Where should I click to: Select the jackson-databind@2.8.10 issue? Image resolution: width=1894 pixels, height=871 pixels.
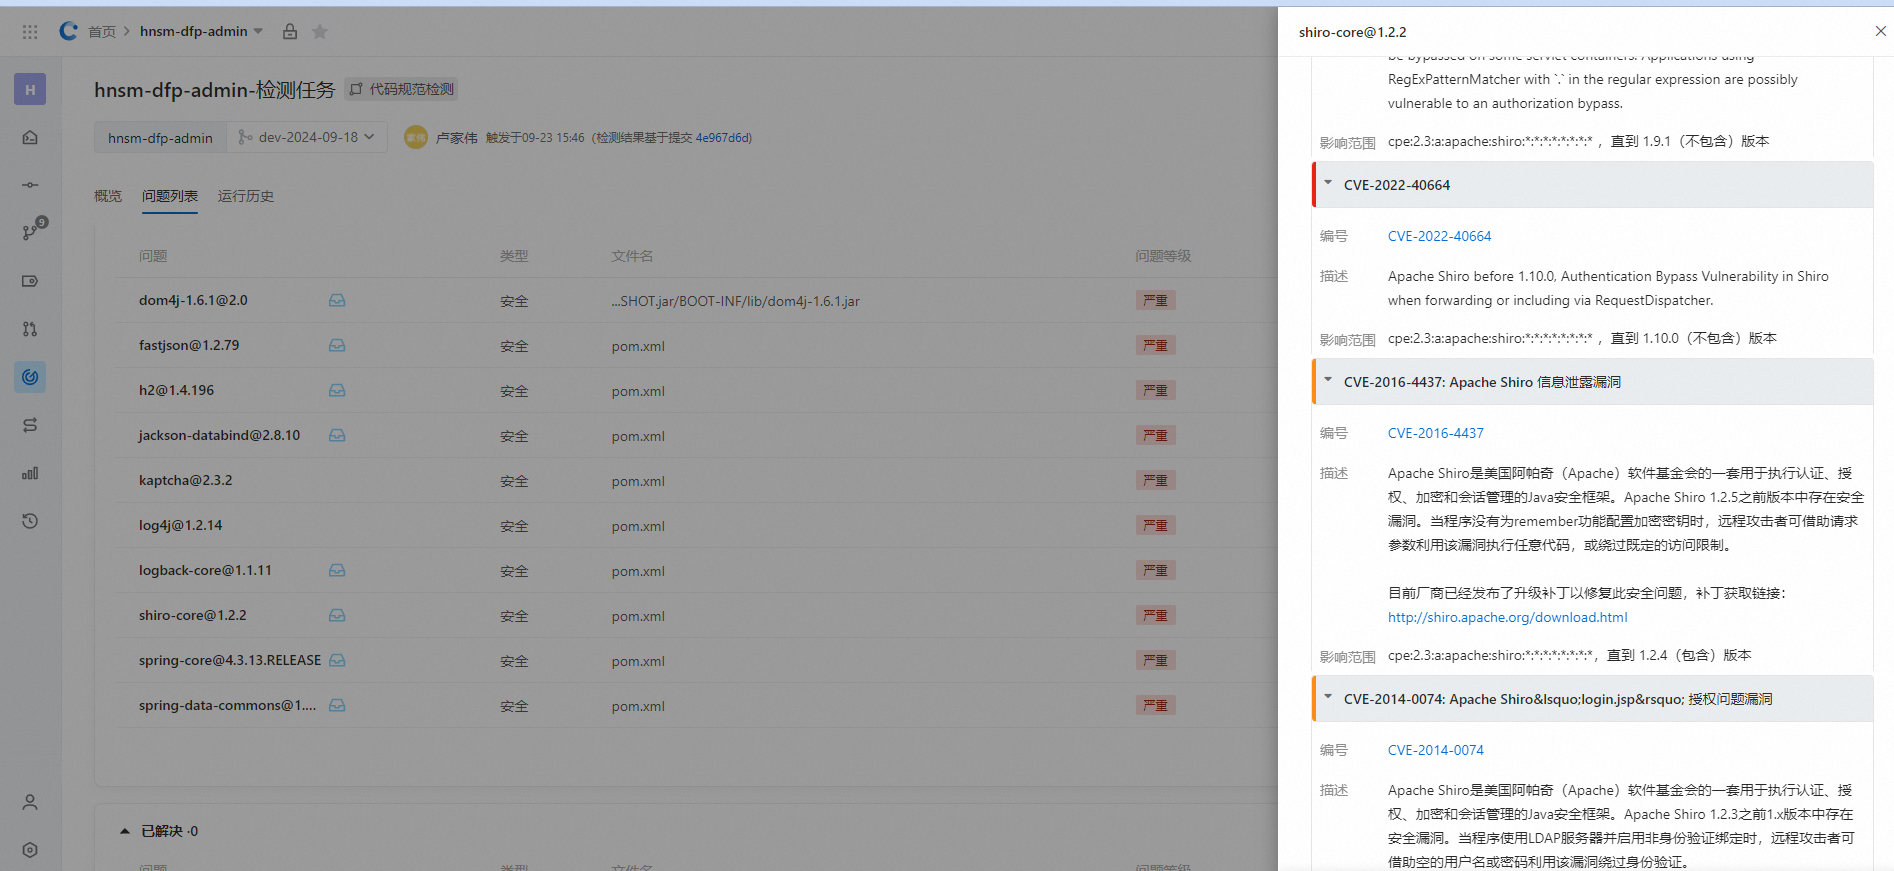(x=219, y=435)
